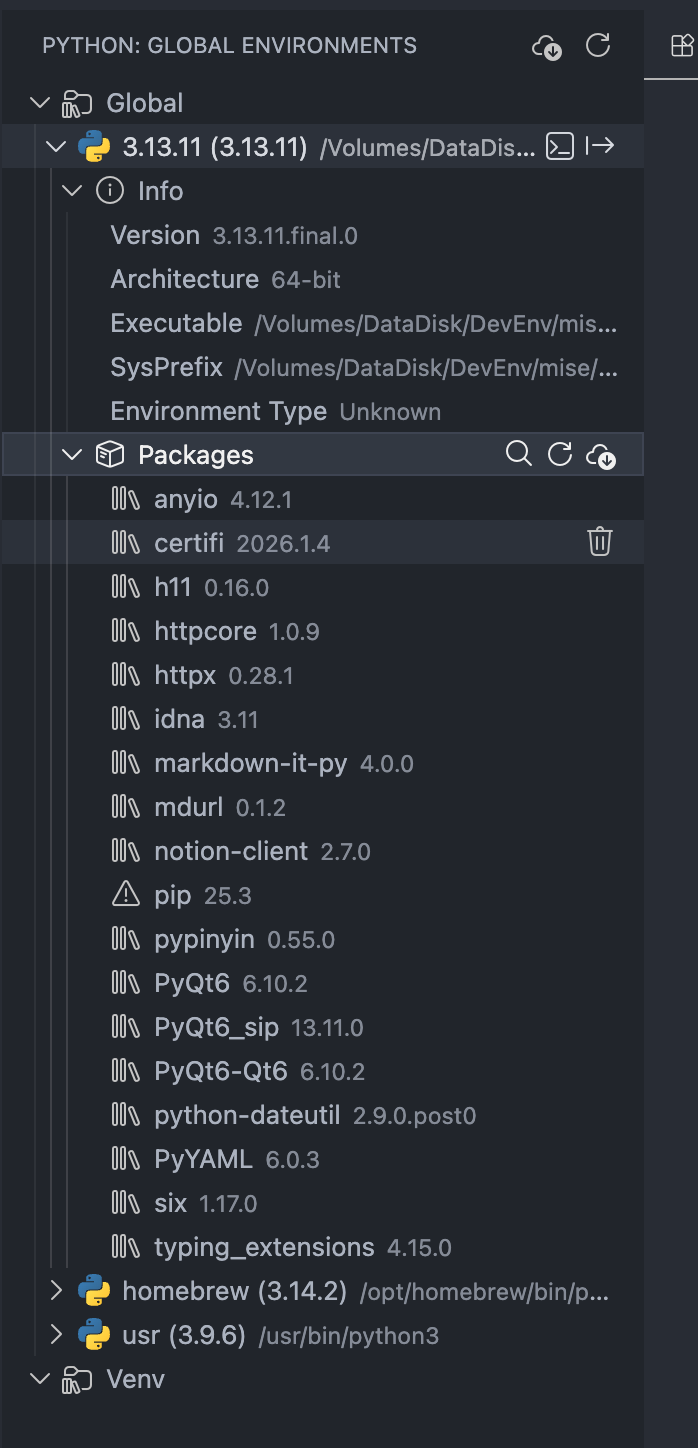Viewport: 698px width, 1448px height.
Task: Select the typing_extensions package
Action: pos(264,1247)
